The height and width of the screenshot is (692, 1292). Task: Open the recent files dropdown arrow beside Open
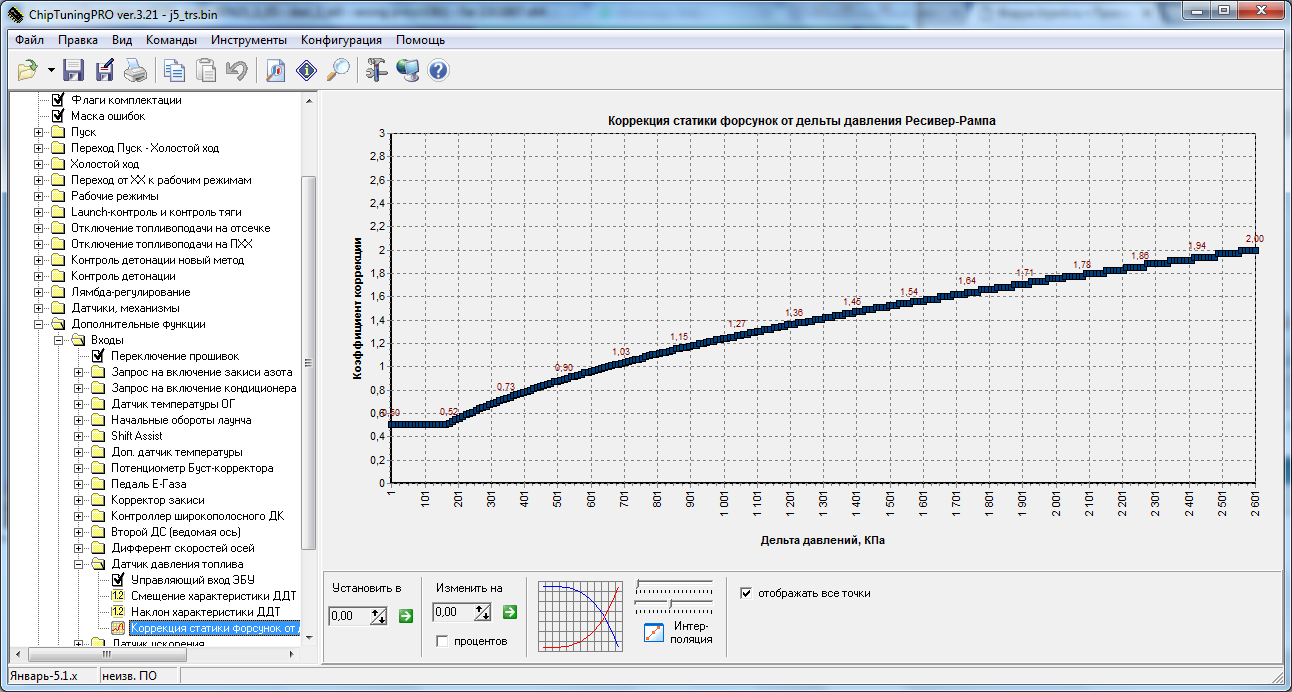click(50, 70)
